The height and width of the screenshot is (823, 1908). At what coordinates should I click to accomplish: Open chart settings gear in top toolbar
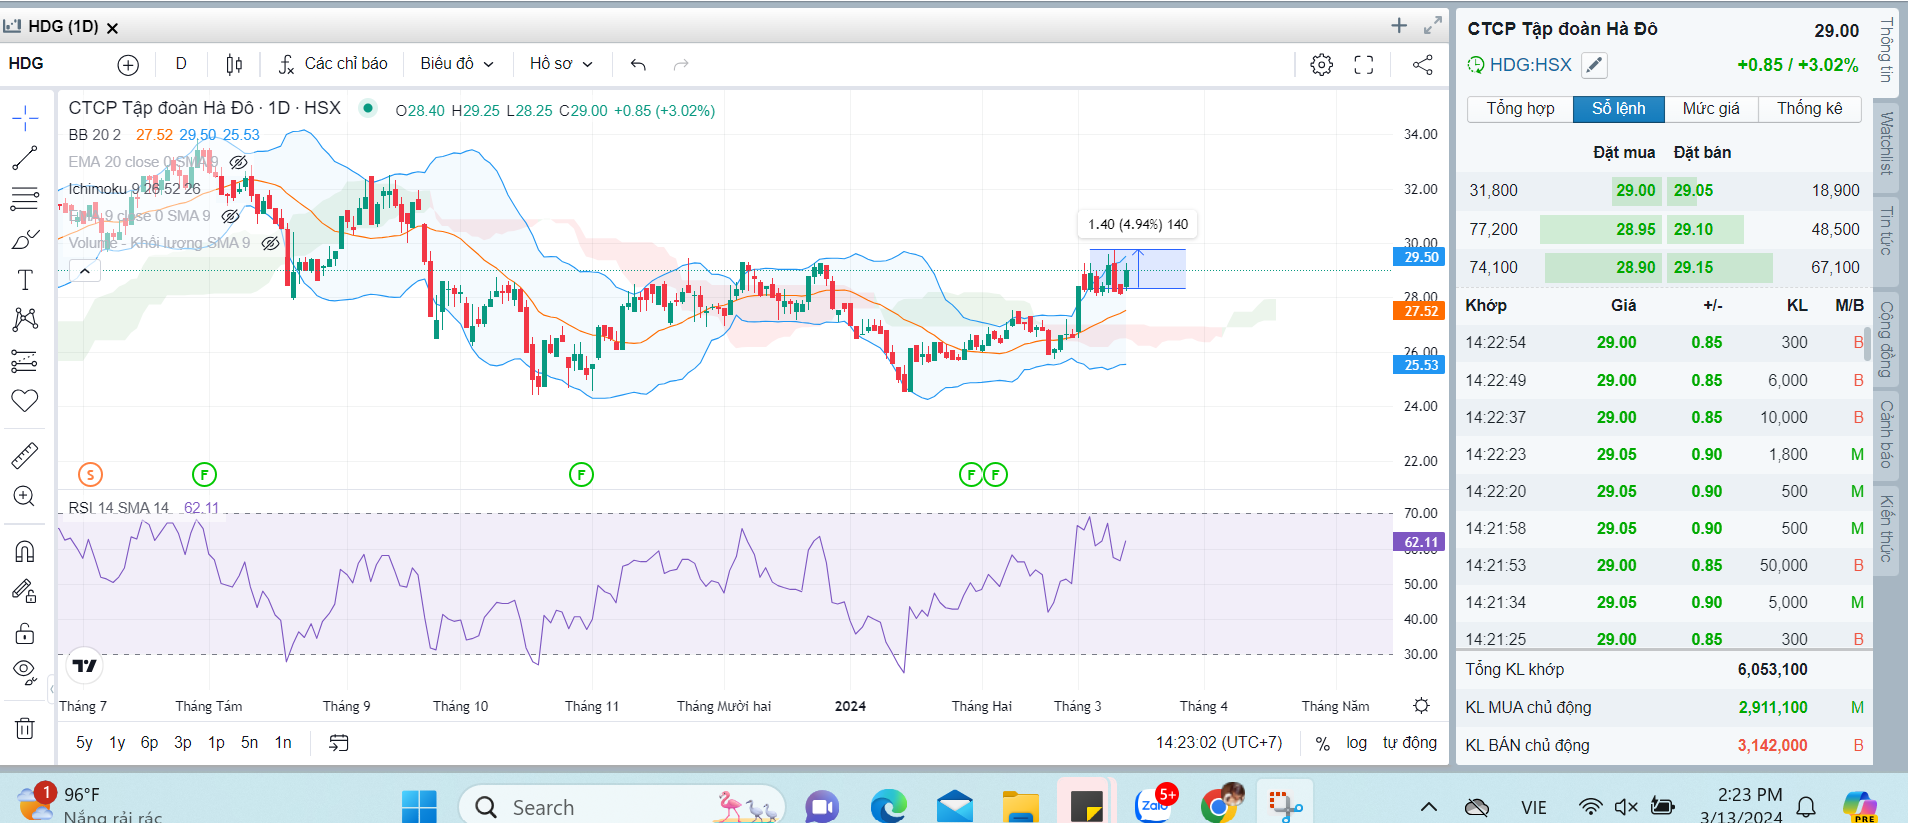click(1321, 65)
